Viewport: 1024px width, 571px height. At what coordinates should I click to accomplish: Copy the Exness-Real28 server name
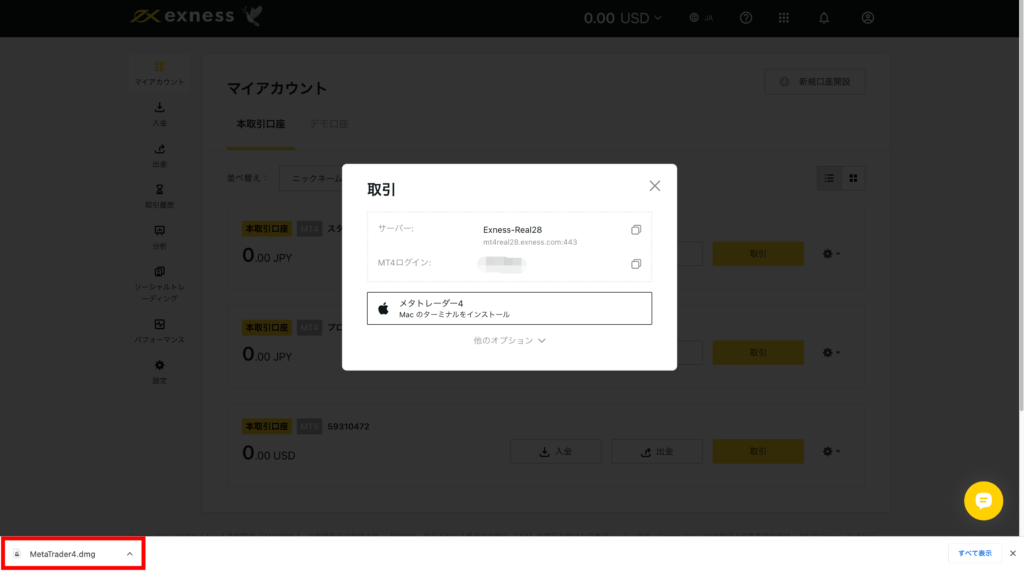coord(635,230)
